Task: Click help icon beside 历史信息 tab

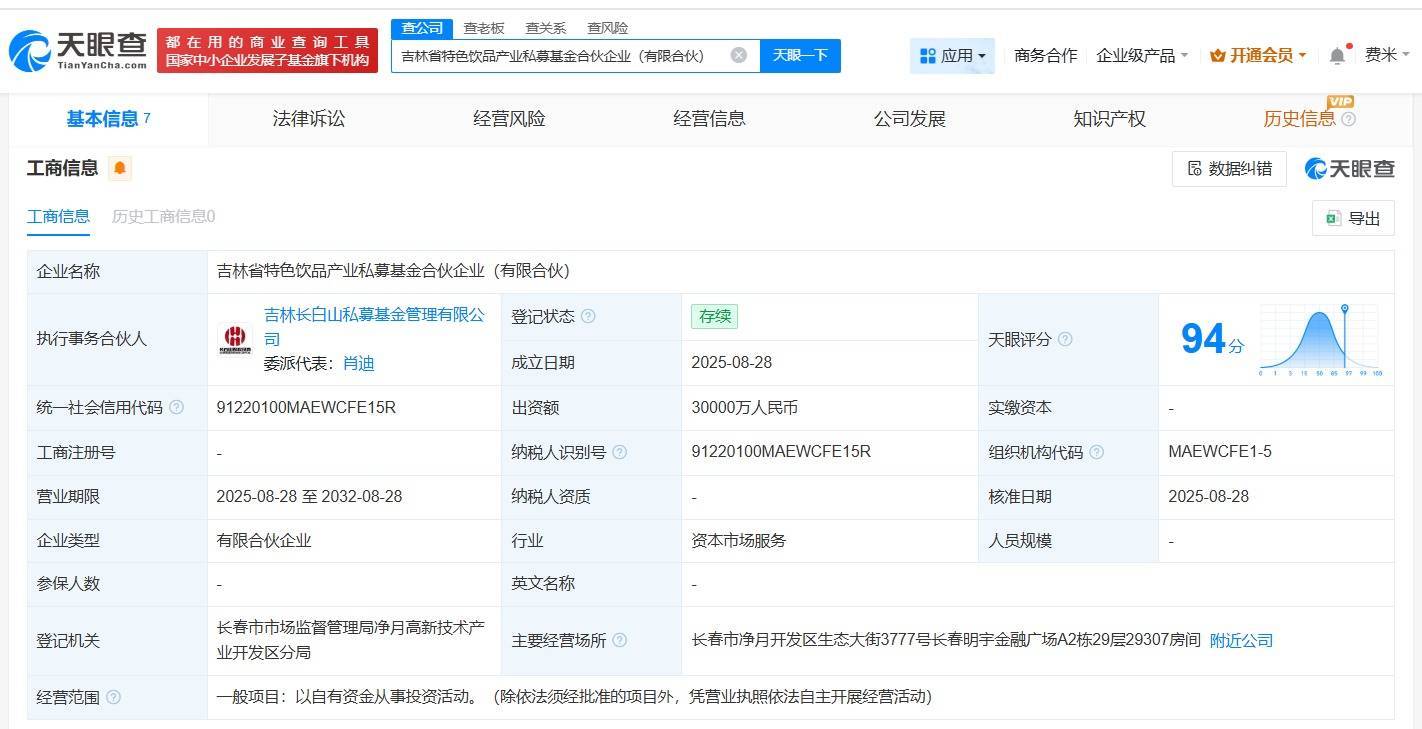Action: click(1349, 119)
